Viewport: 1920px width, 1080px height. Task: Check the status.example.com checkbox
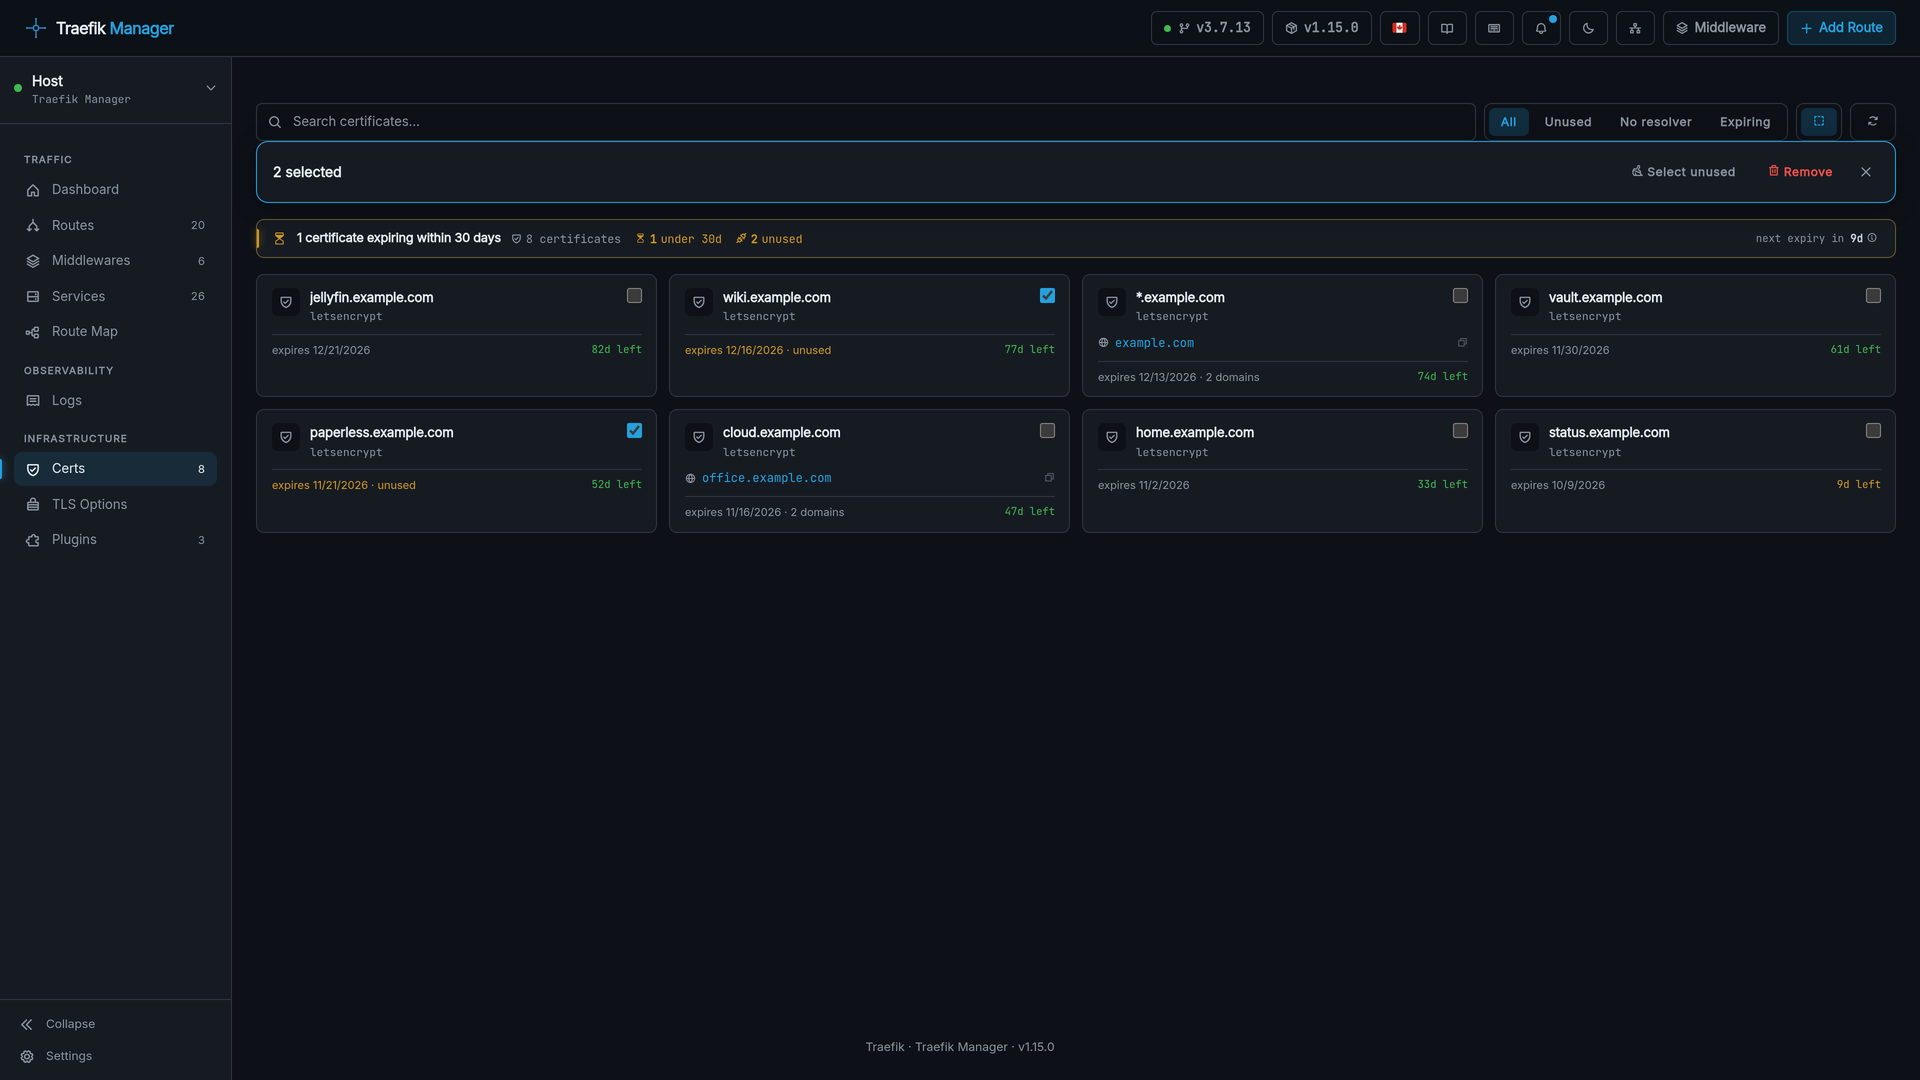pyautogui.click(x=1873, y=431)
